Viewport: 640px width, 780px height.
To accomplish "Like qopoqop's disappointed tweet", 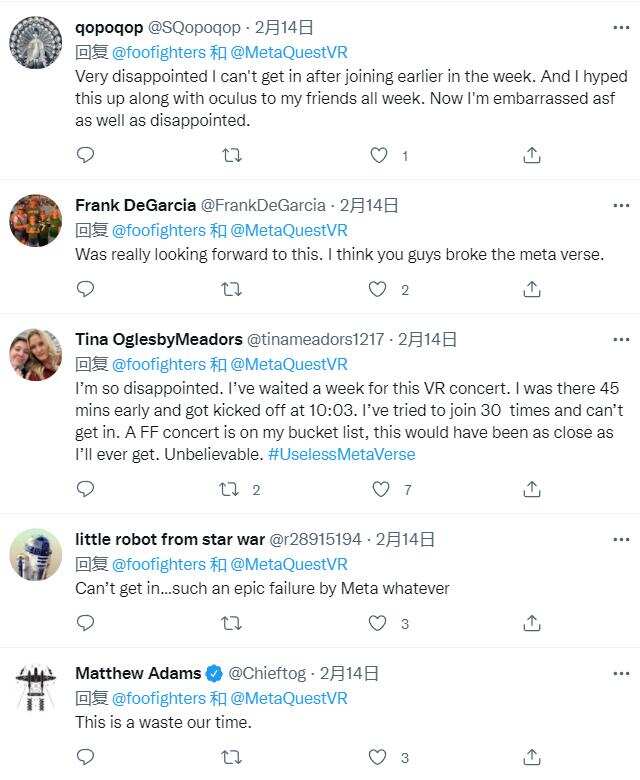I will coord(378,155).
